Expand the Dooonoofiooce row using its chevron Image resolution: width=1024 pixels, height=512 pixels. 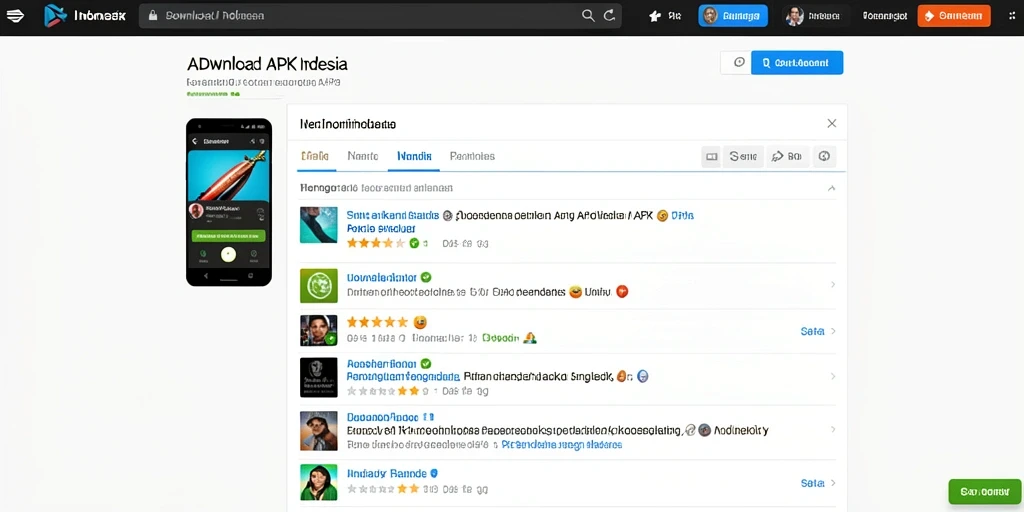tap(833, 430)
